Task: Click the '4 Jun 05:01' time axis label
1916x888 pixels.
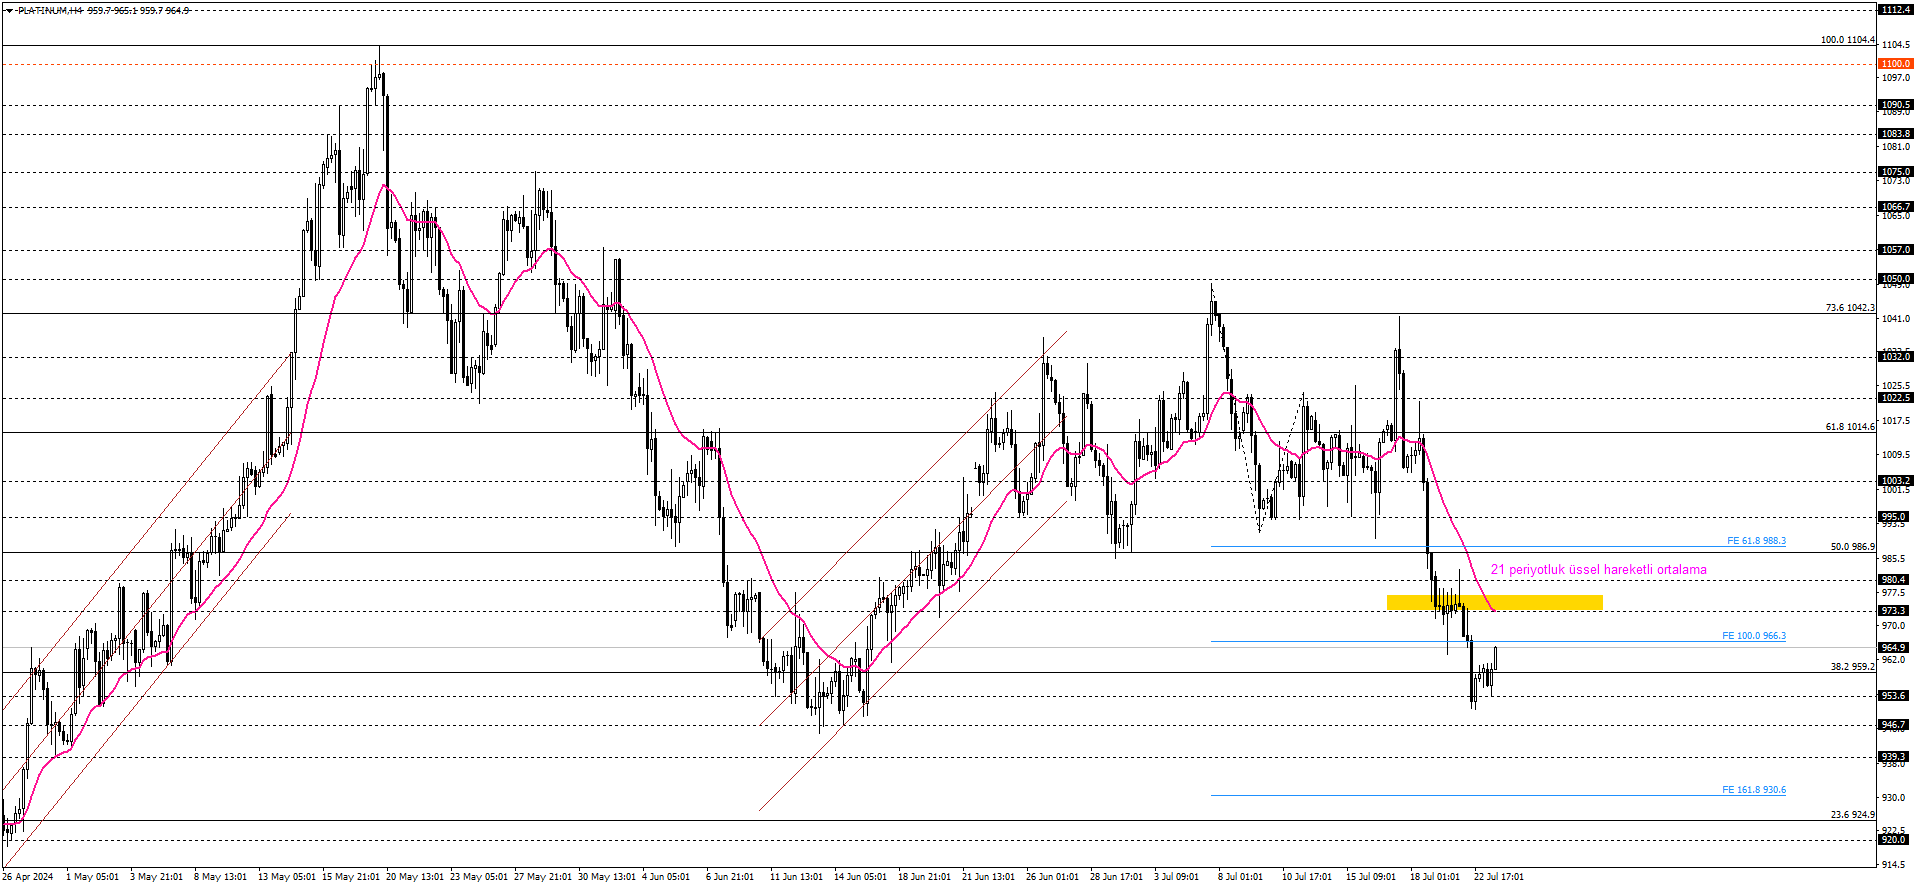Action: coord(666,877)
